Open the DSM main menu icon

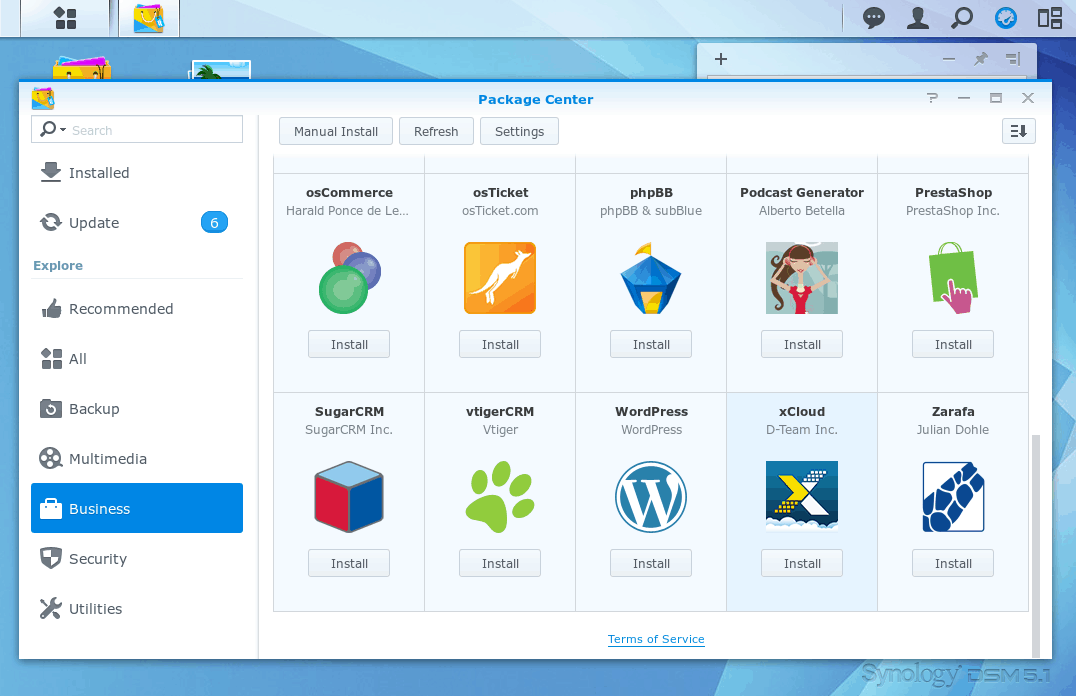point(65,18)
